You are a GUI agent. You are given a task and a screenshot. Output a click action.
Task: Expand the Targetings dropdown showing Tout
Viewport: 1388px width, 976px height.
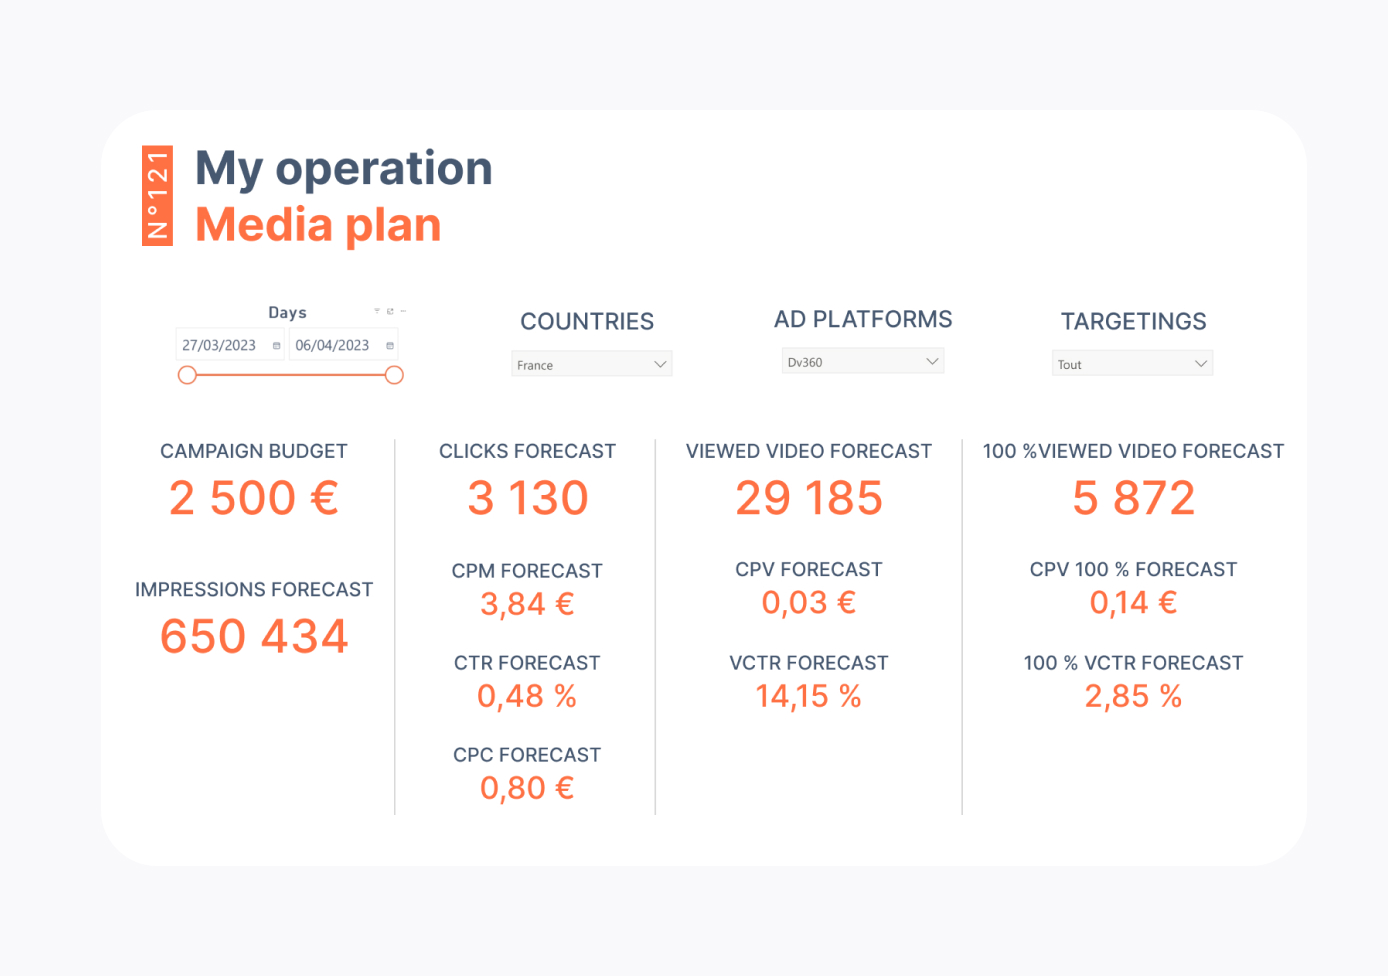[x=1200, y=364]
